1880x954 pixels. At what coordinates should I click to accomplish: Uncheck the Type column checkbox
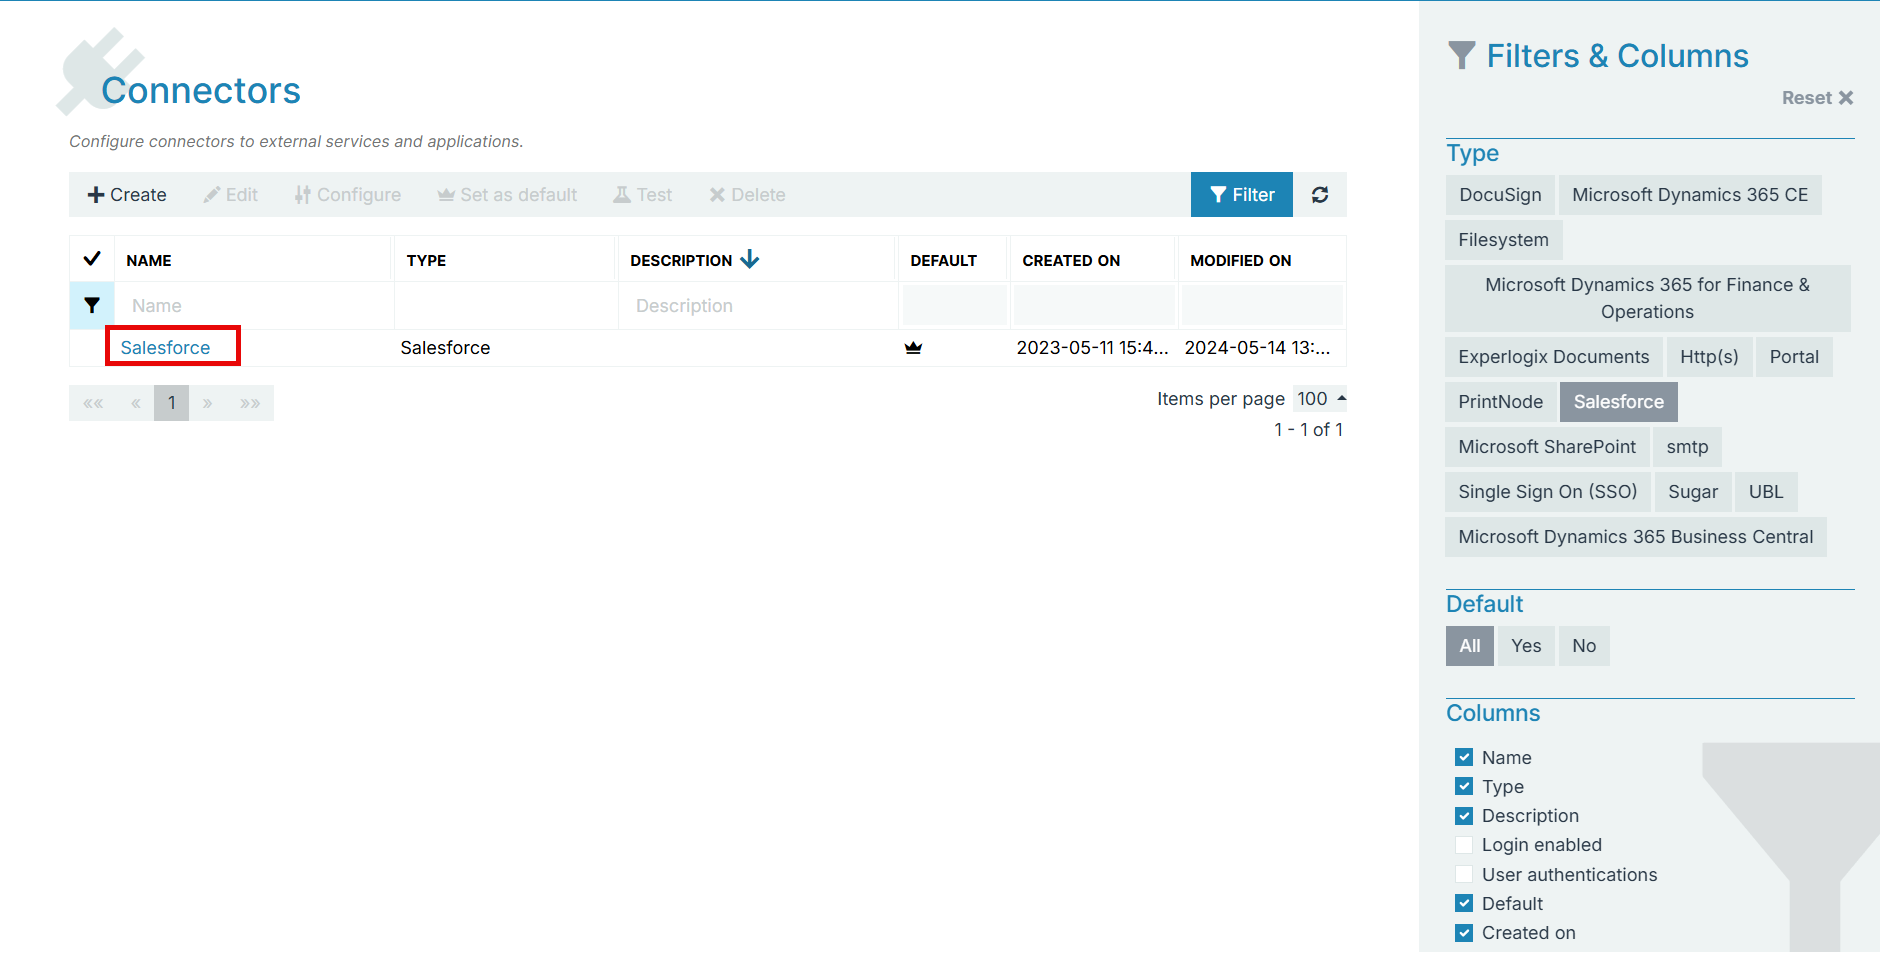click(x=1464, y=786)
